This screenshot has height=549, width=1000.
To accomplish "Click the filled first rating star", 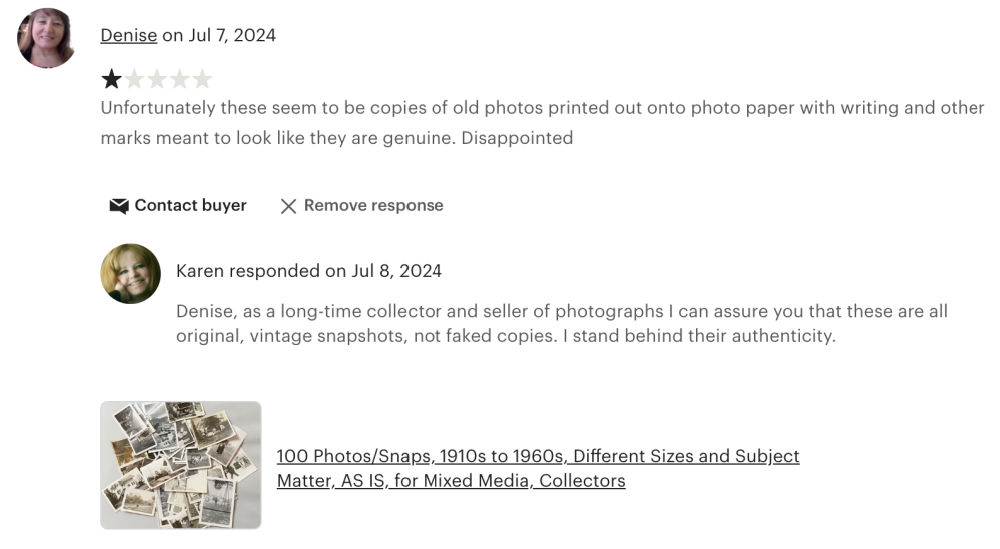I will click(x=111, y=79).
